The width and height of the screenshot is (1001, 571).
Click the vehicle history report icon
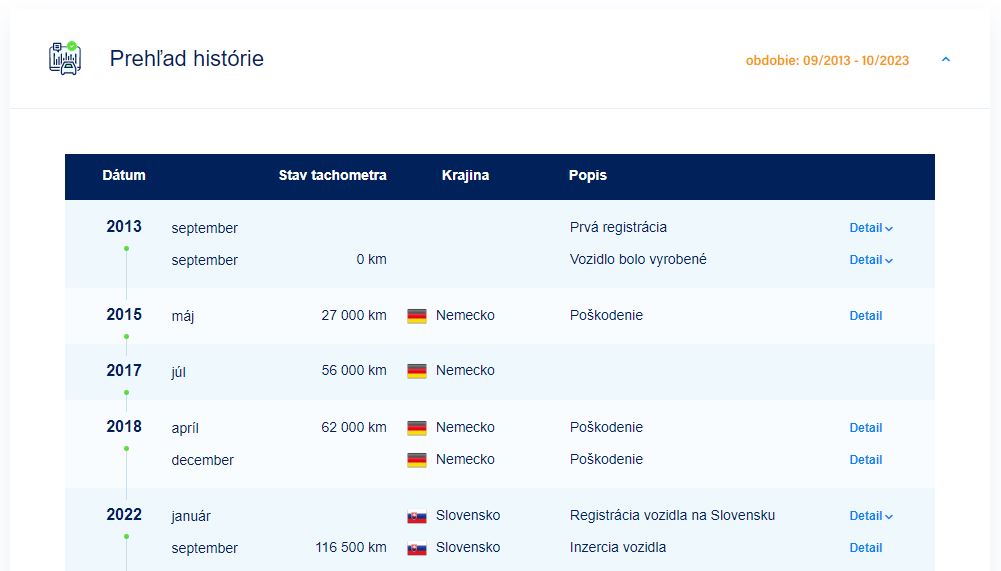pos(65,59)
